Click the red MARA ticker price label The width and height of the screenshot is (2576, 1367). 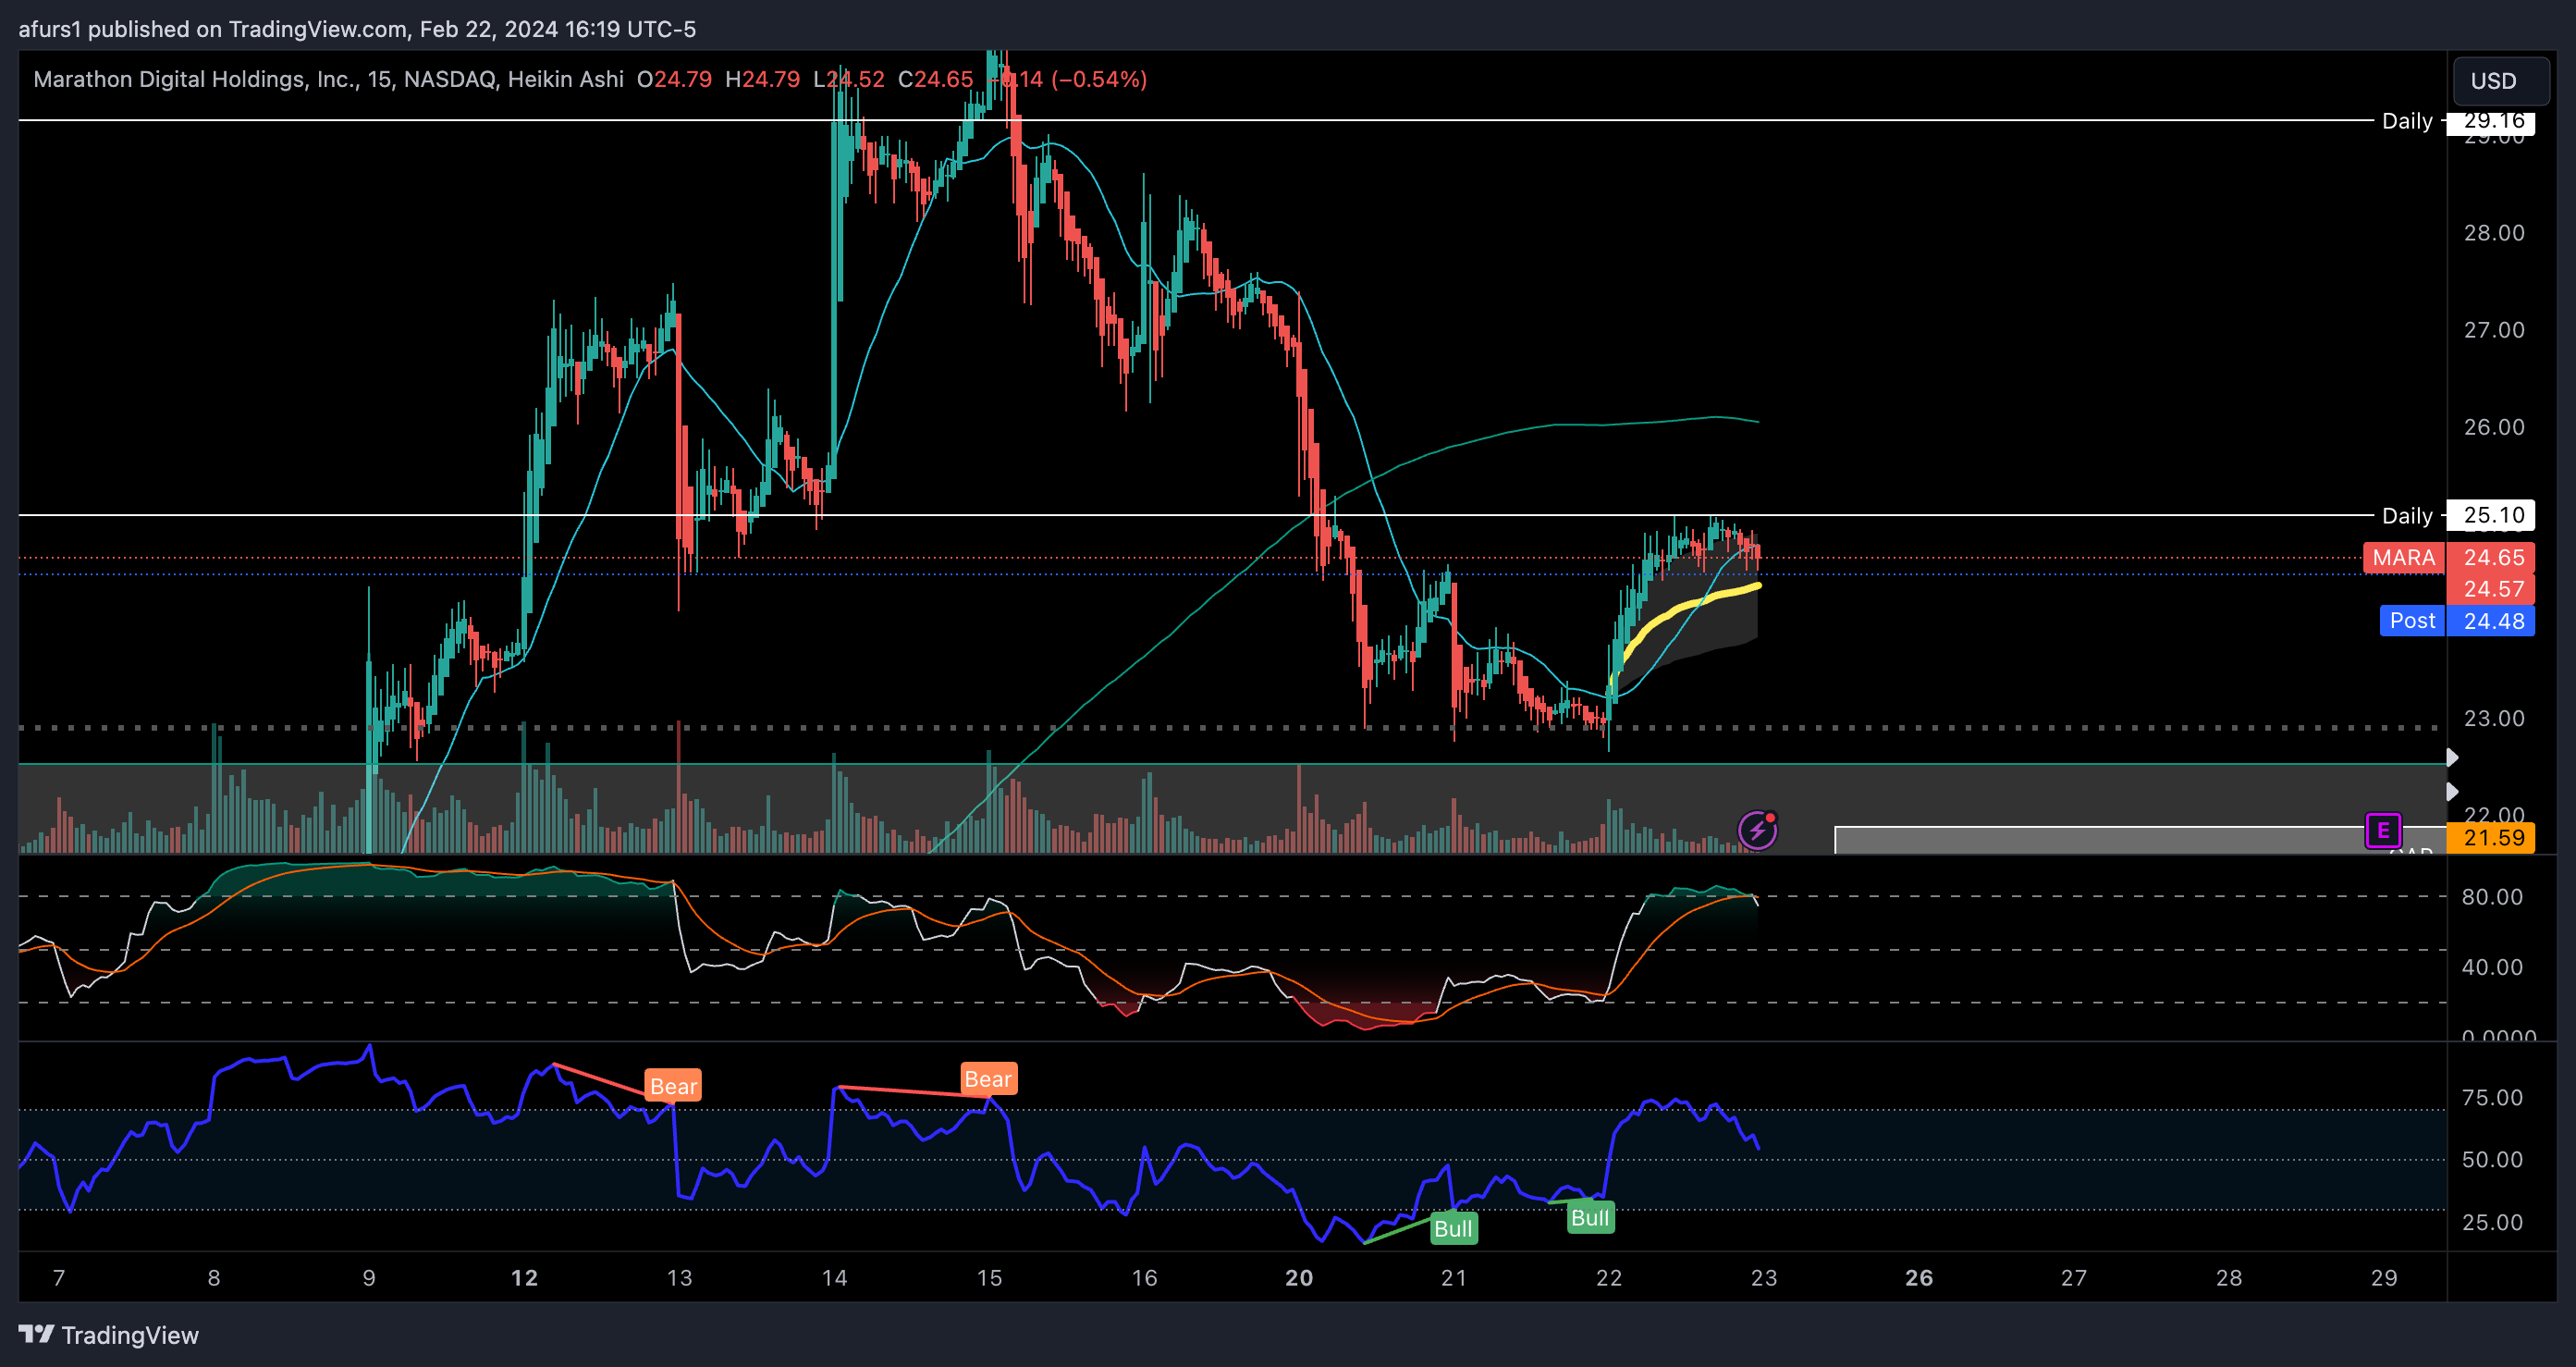tap(2404, 557)
